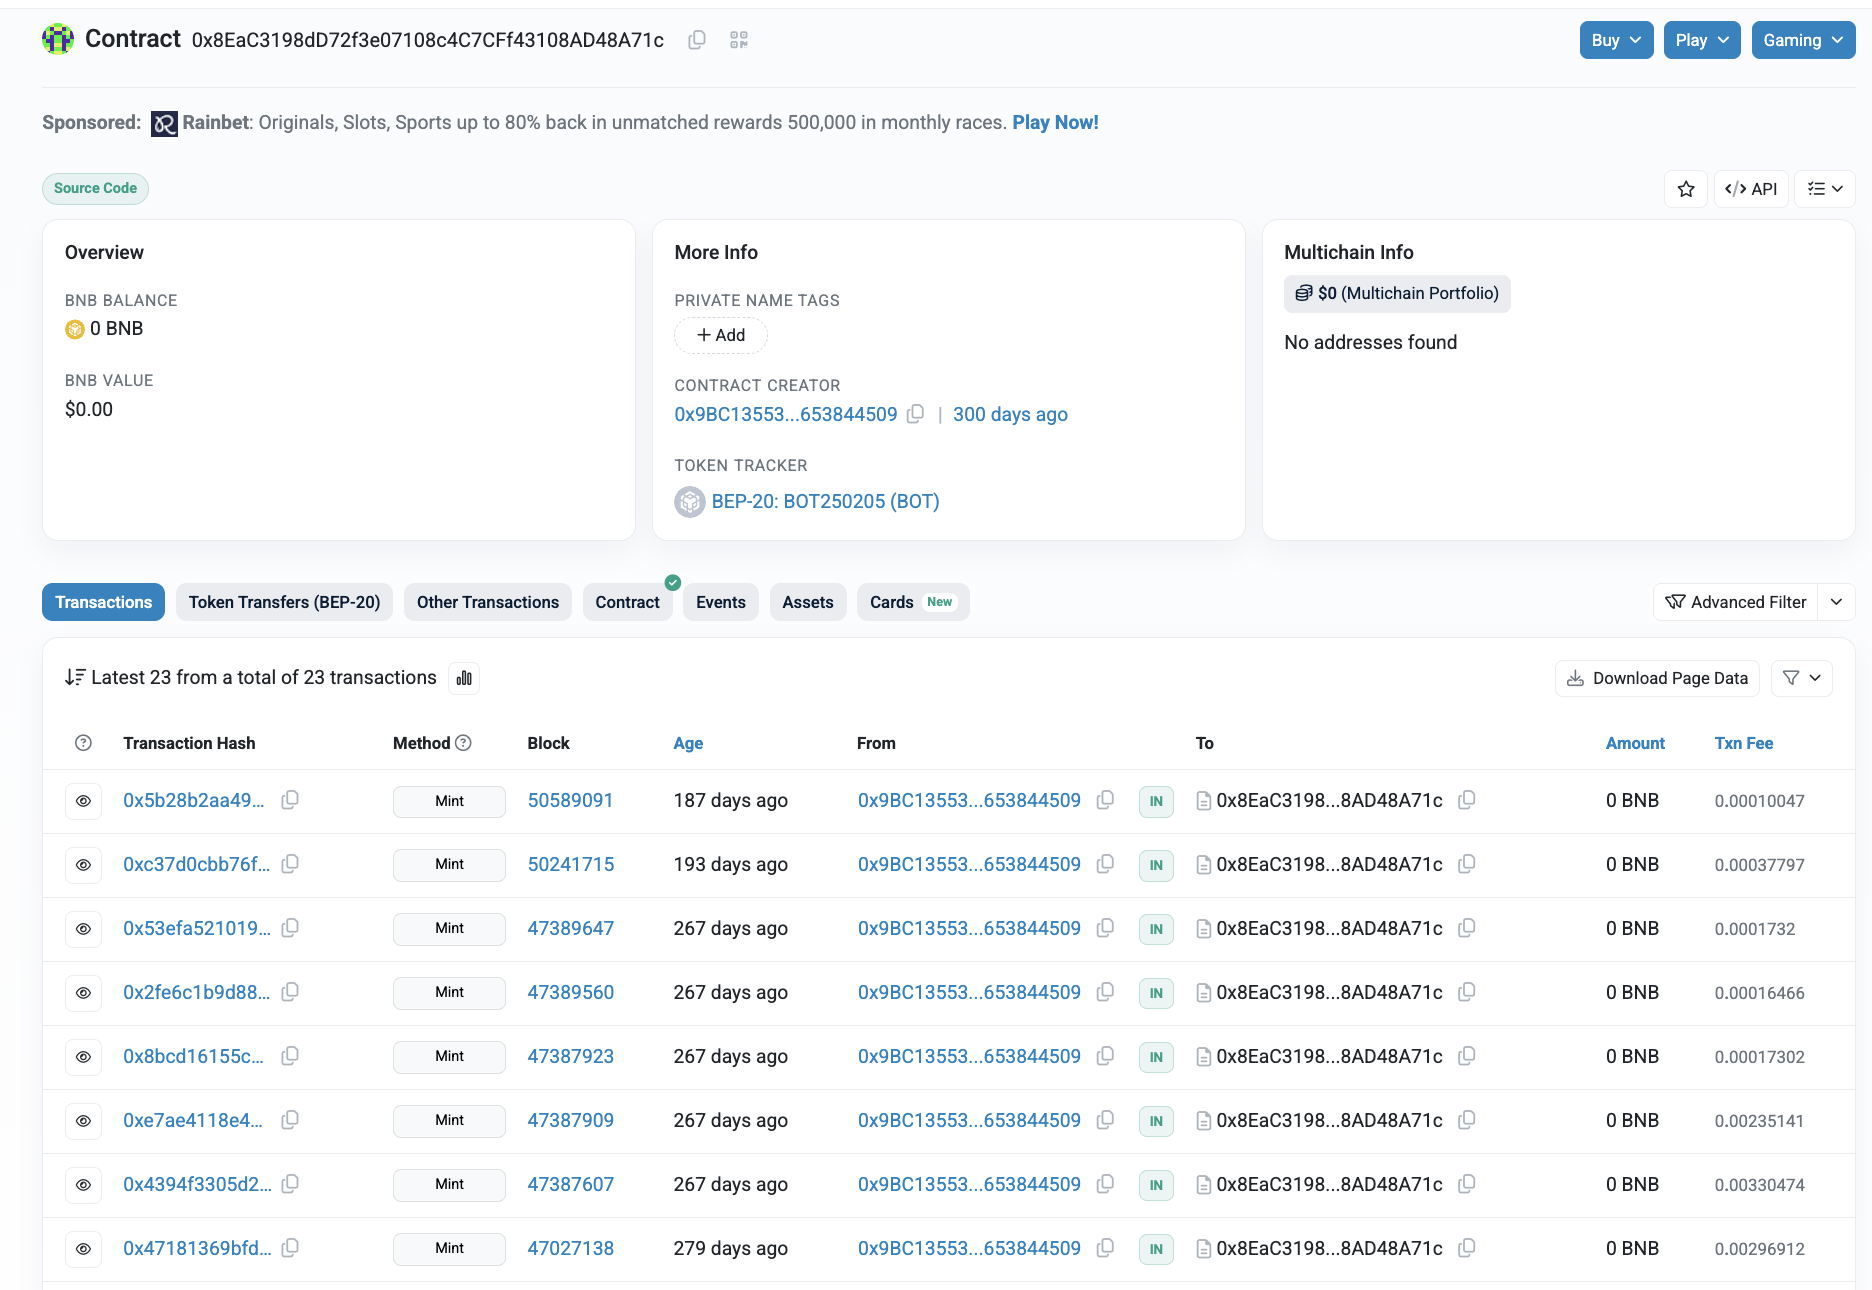Toggle preview on transaction 0xc37d0cbb76f...
The height and width of the screenshot is (1290, 1872).
tap(83, 864)
